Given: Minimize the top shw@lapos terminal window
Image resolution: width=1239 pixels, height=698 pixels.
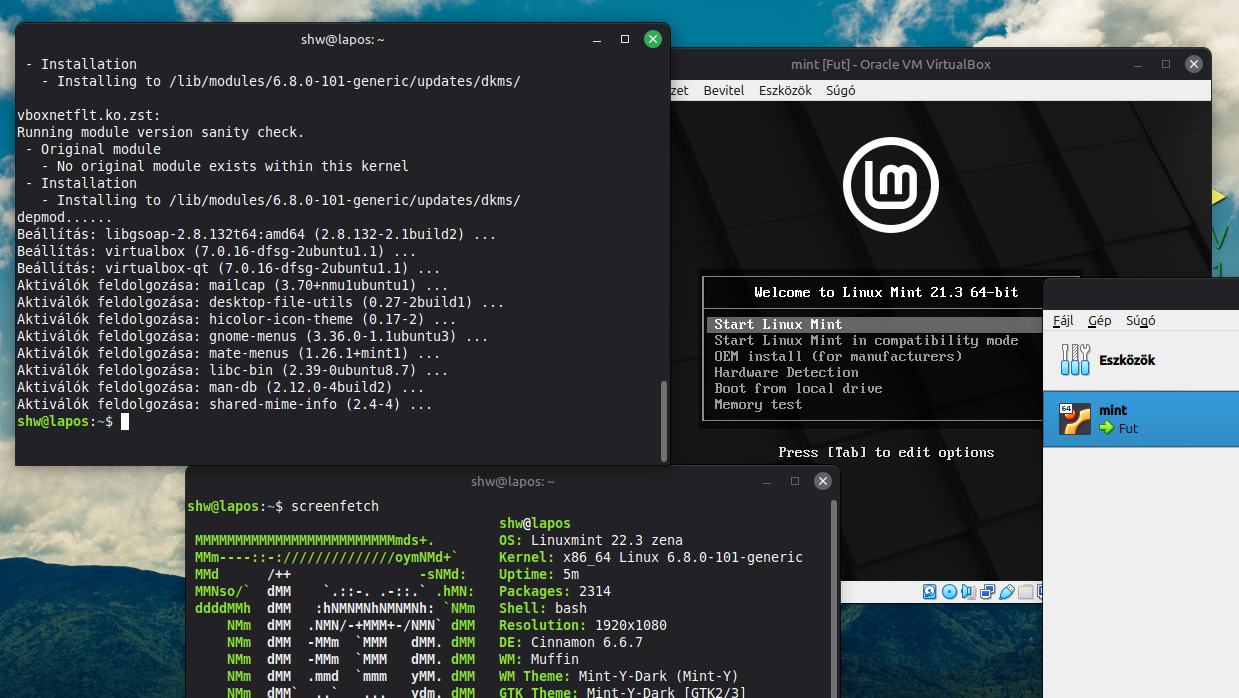Looking at the screenshot, I should coord(596,39).
